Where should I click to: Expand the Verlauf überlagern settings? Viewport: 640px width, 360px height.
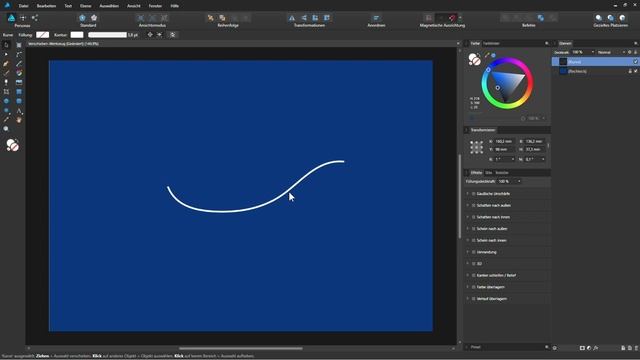pyautogui.click(x=468, y=299)
